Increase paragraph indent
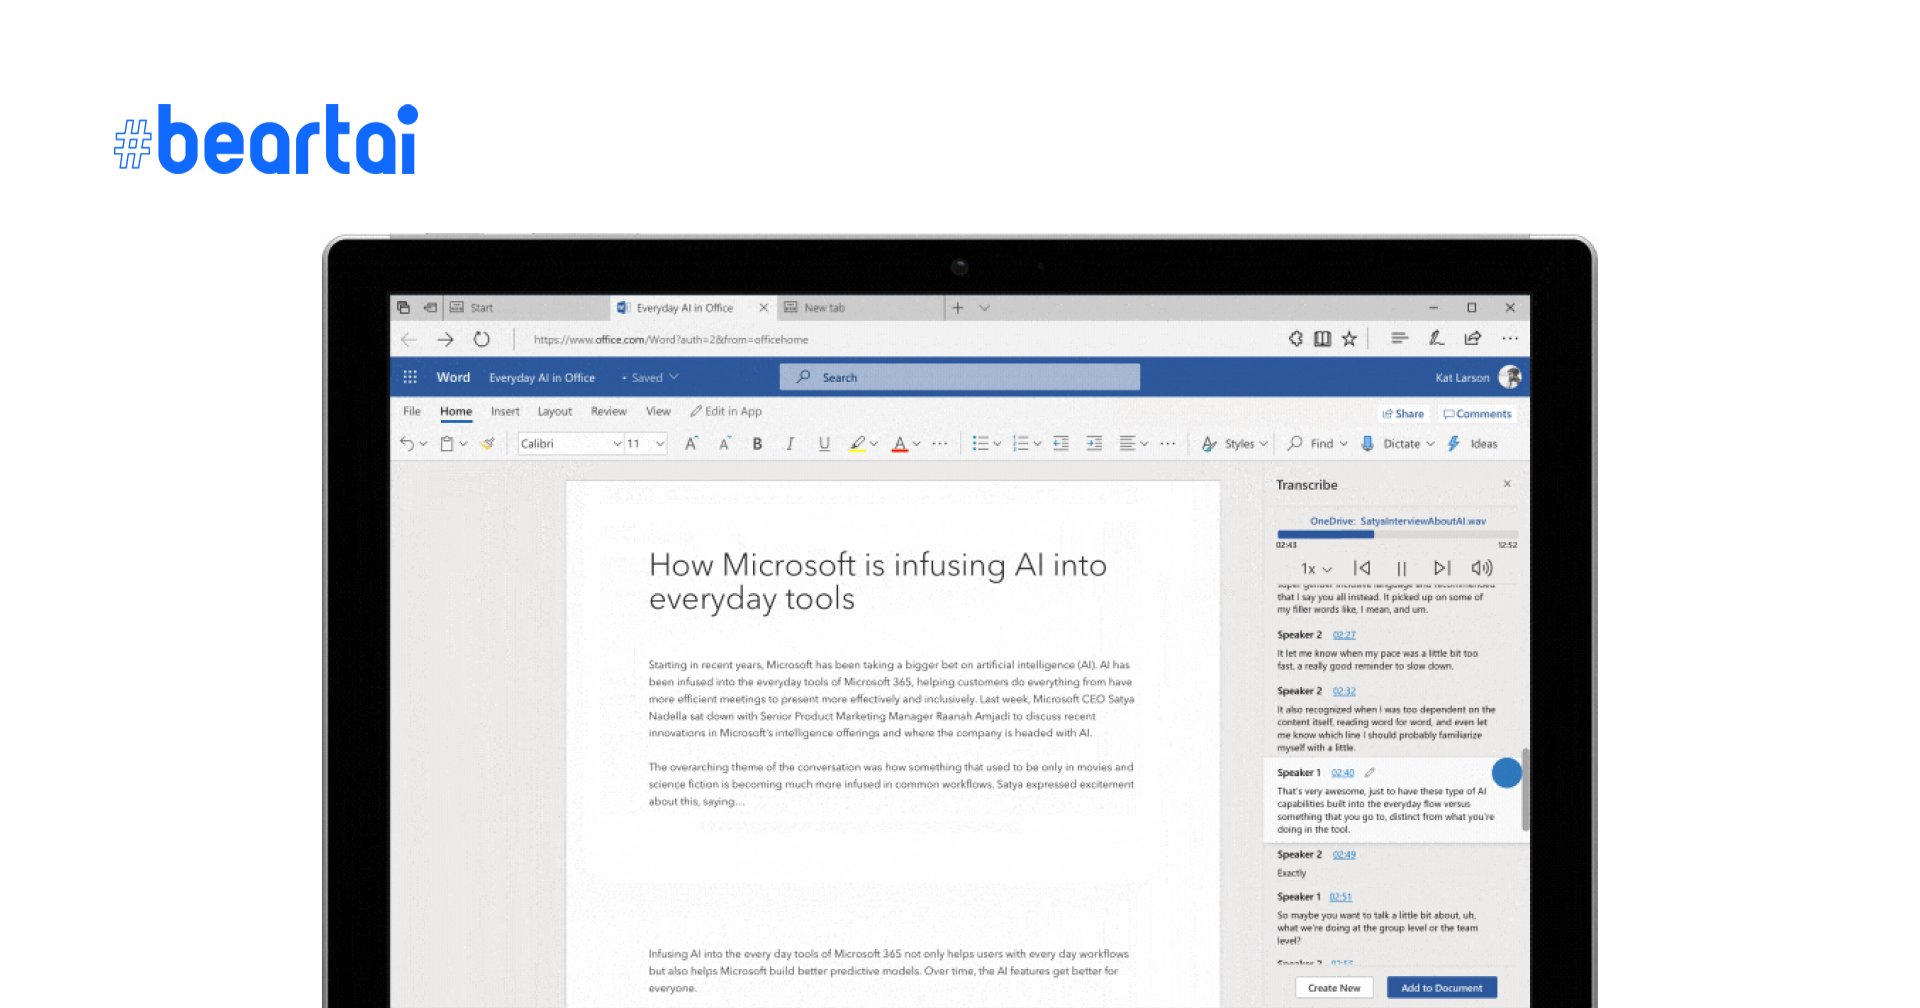This screenshot has height=1008, width=1920. (1094, 444)
